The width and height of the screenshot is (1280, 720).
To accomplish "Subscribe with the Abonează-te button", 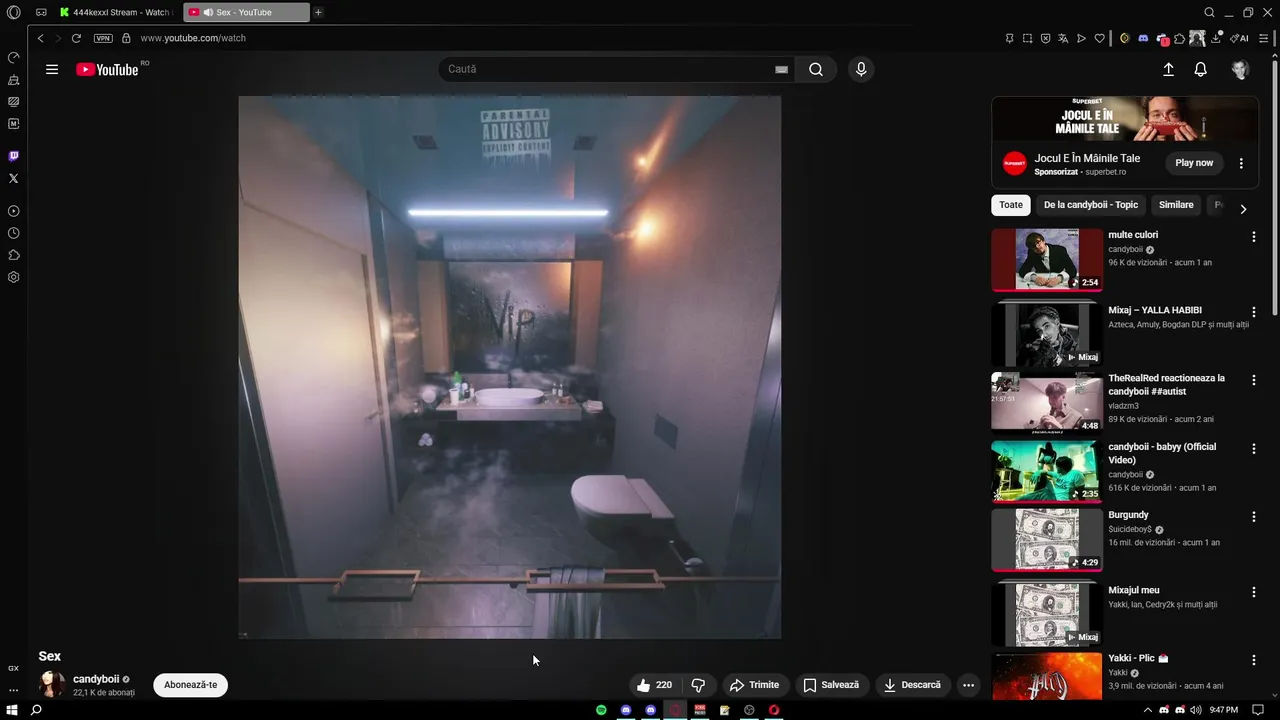I will (190, 685).
